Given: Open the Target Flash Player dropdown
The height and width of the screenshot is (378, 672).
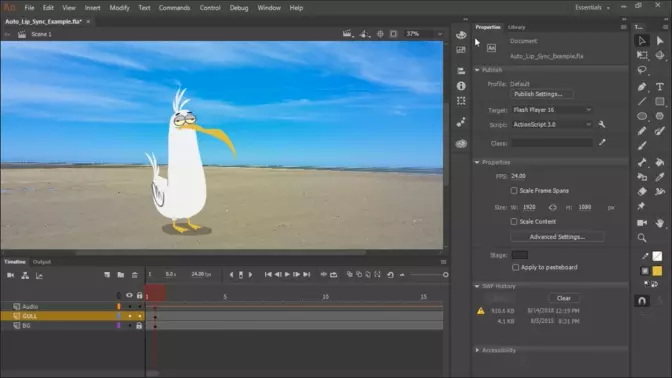Looking at the screenshot, I should tap(552, 110).
